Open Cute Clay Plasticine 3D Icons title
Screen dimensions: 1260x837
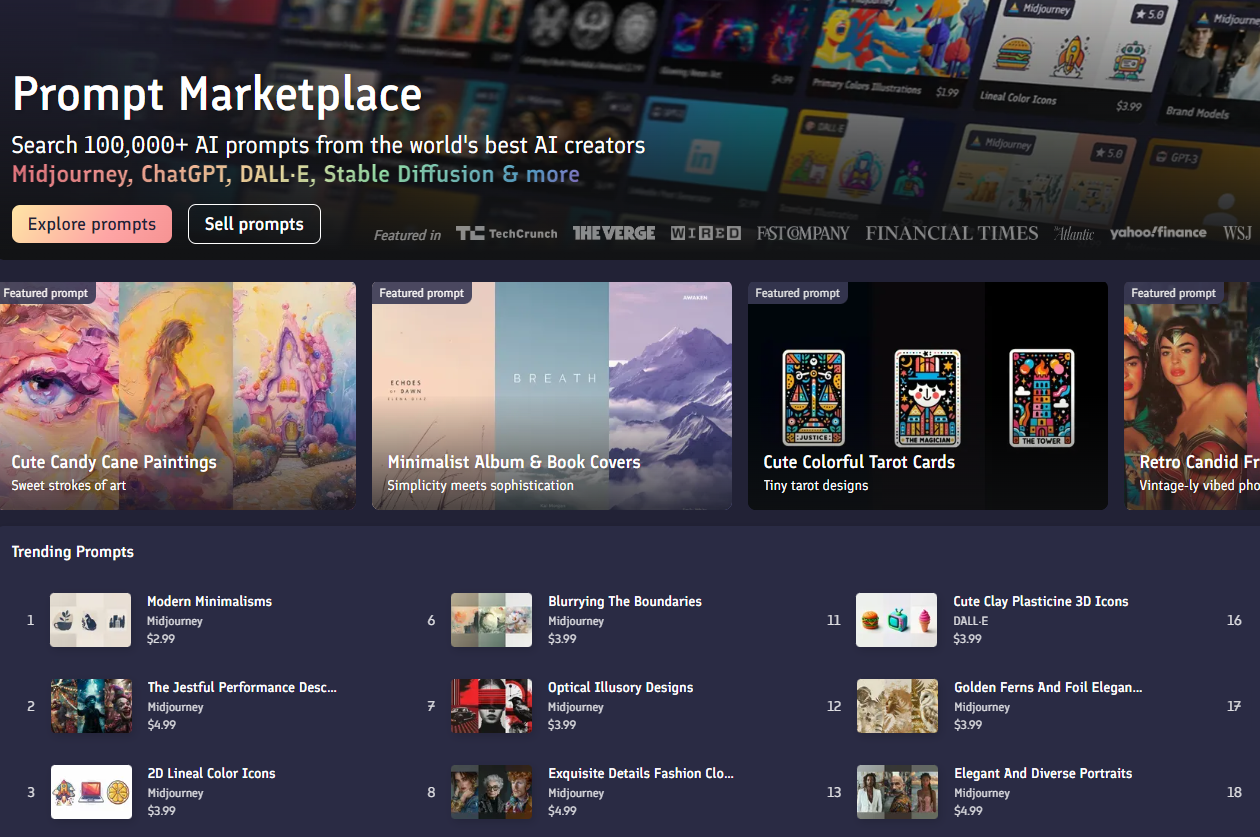(1041, 601)
